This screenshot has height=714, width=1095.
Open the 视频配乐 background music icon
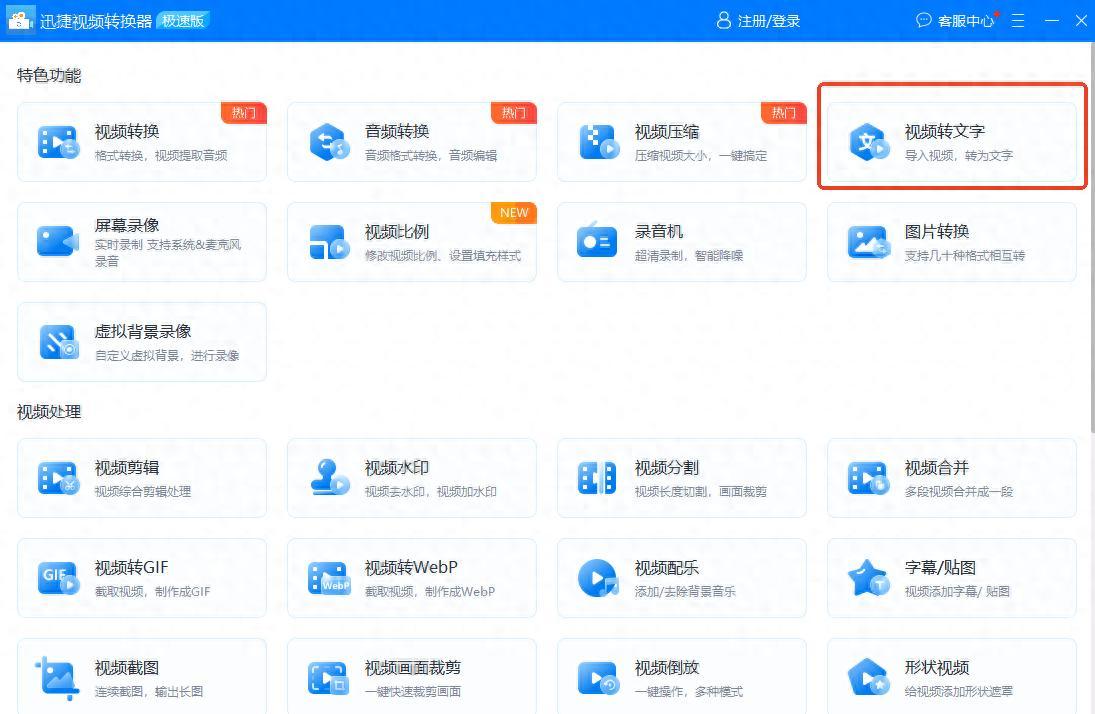pyautogui.click(x=598, y=578)
